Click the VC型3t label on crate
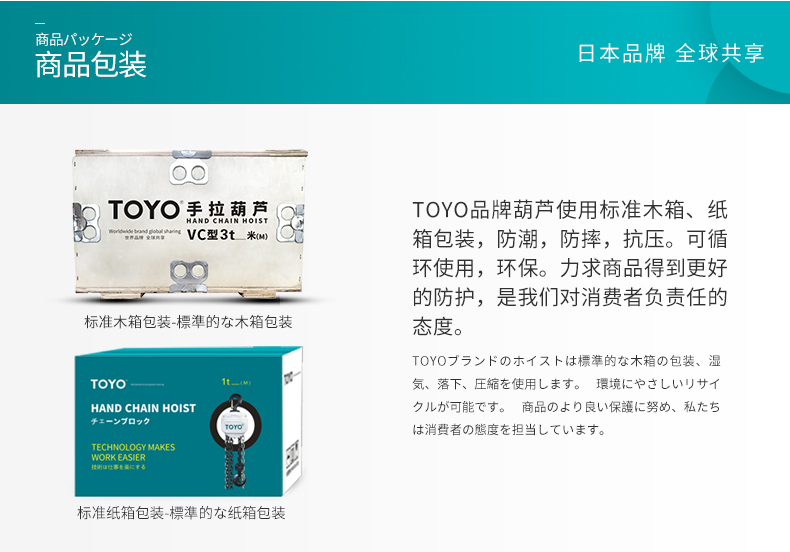The height and width of the screenshot is (552, 790). (x=211, y=235)
